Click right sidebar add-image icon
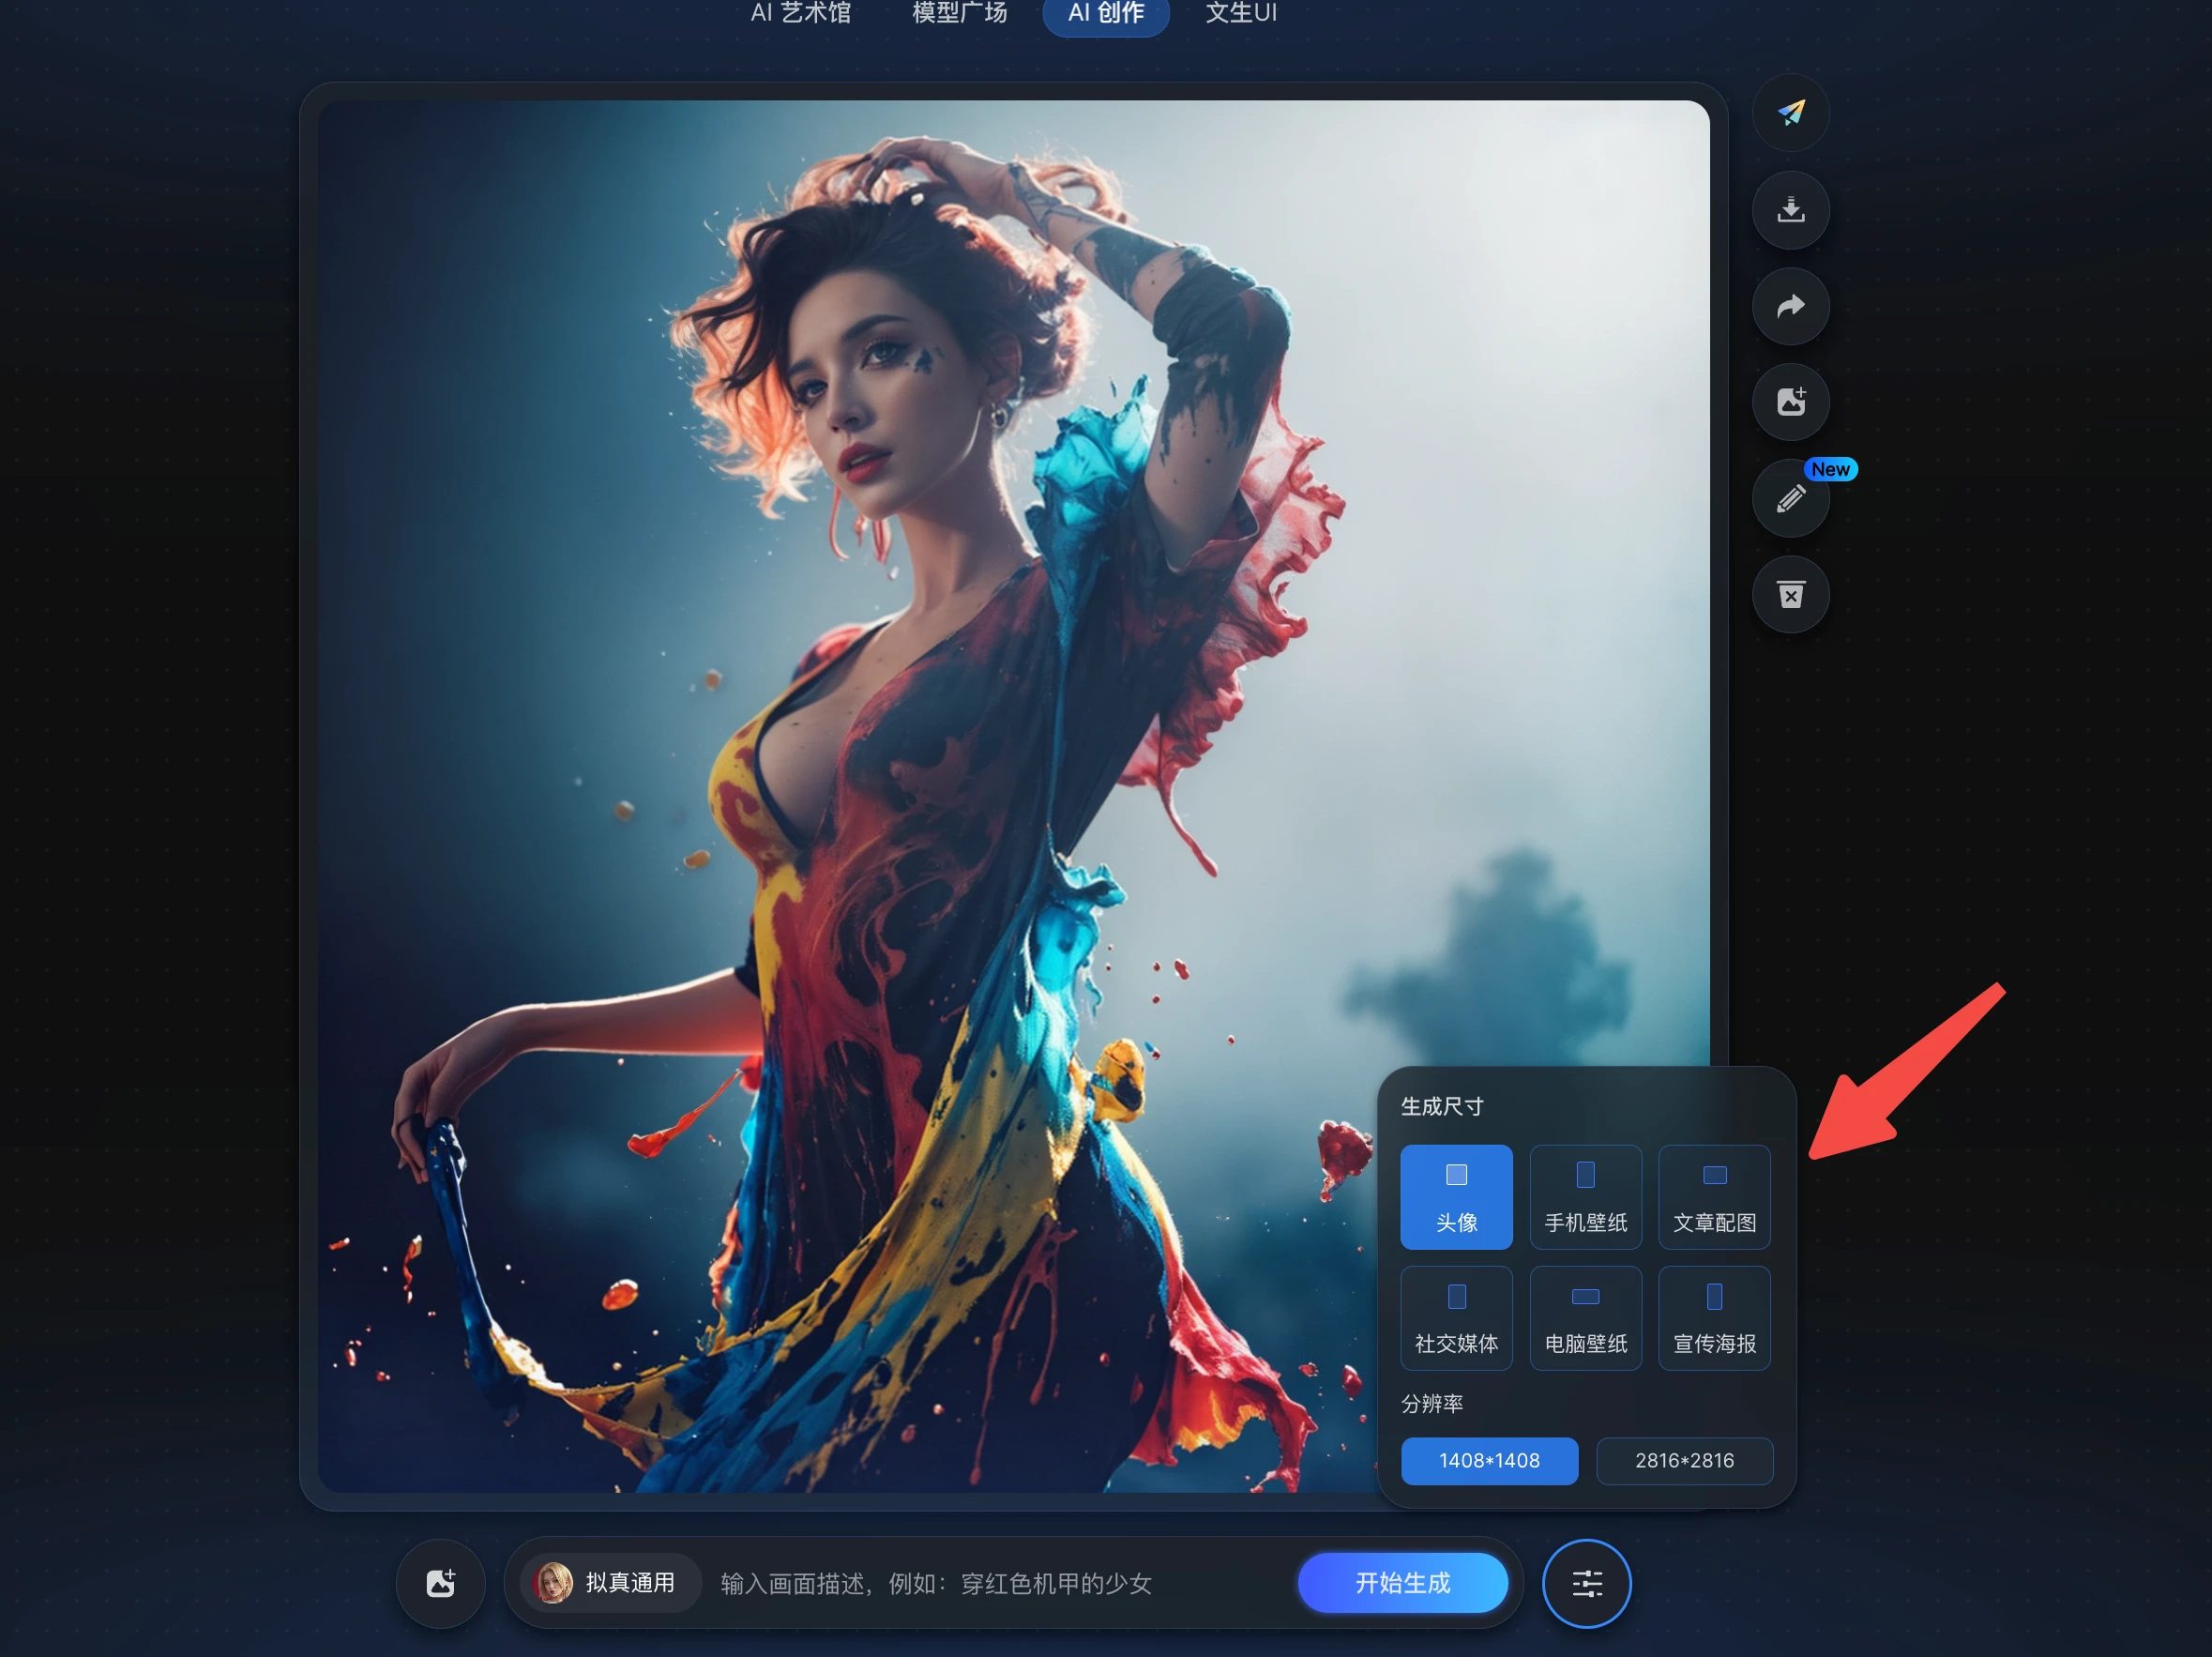Screen dimensions: 2212x1657 click(1790, 402)
